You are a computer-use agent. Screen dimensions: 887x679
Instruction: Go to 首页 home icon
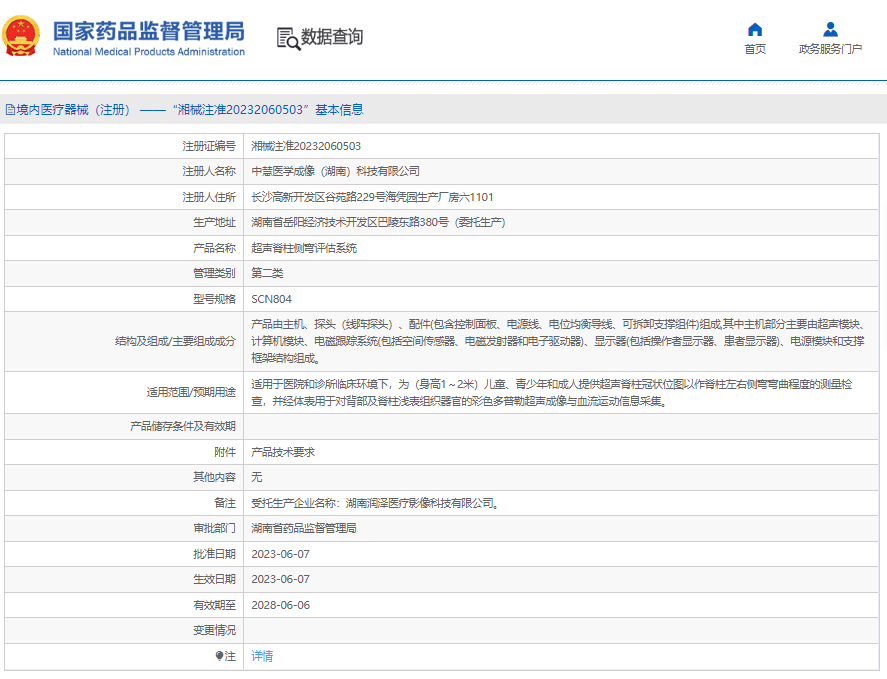(x=755, y=29)
